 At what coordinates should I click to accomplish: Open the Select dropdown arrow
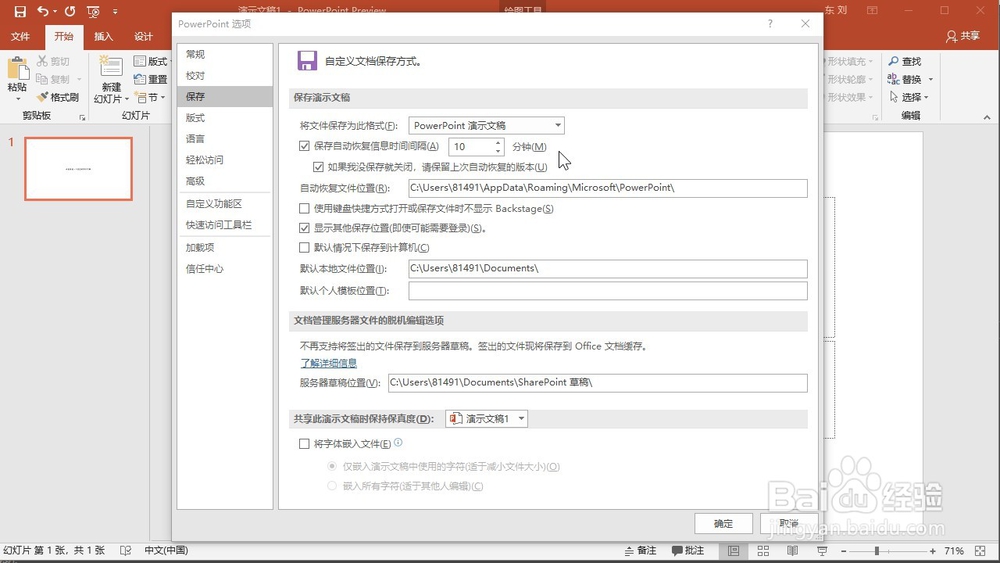click(x=926, y=98)
